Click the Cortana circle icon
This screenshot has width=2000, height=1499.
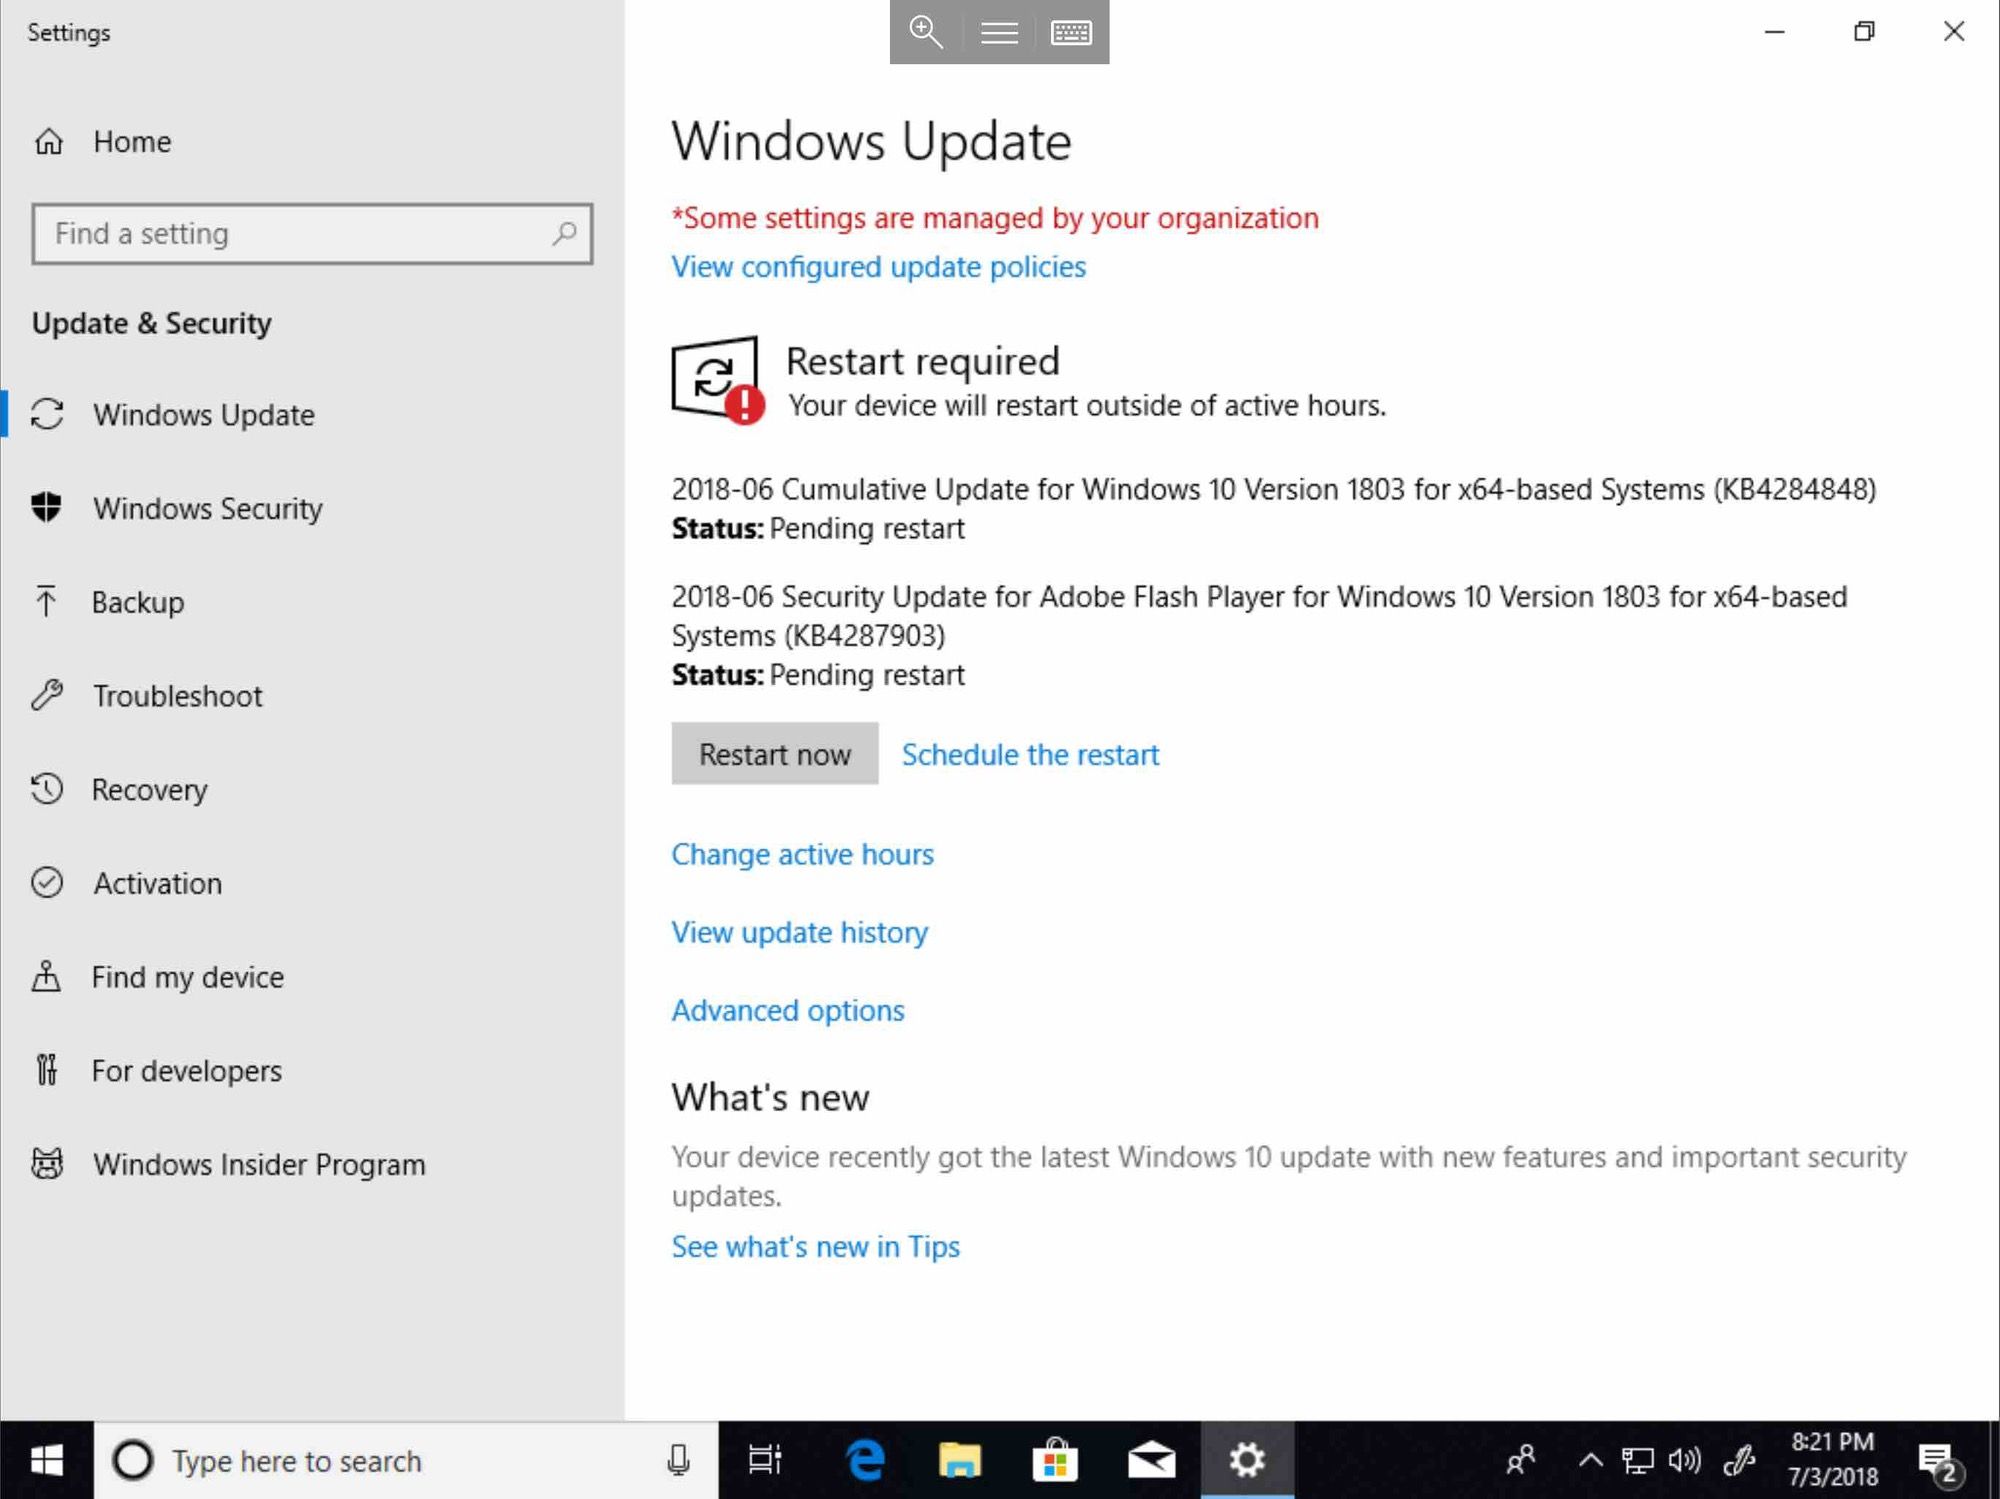(133, 1461)
